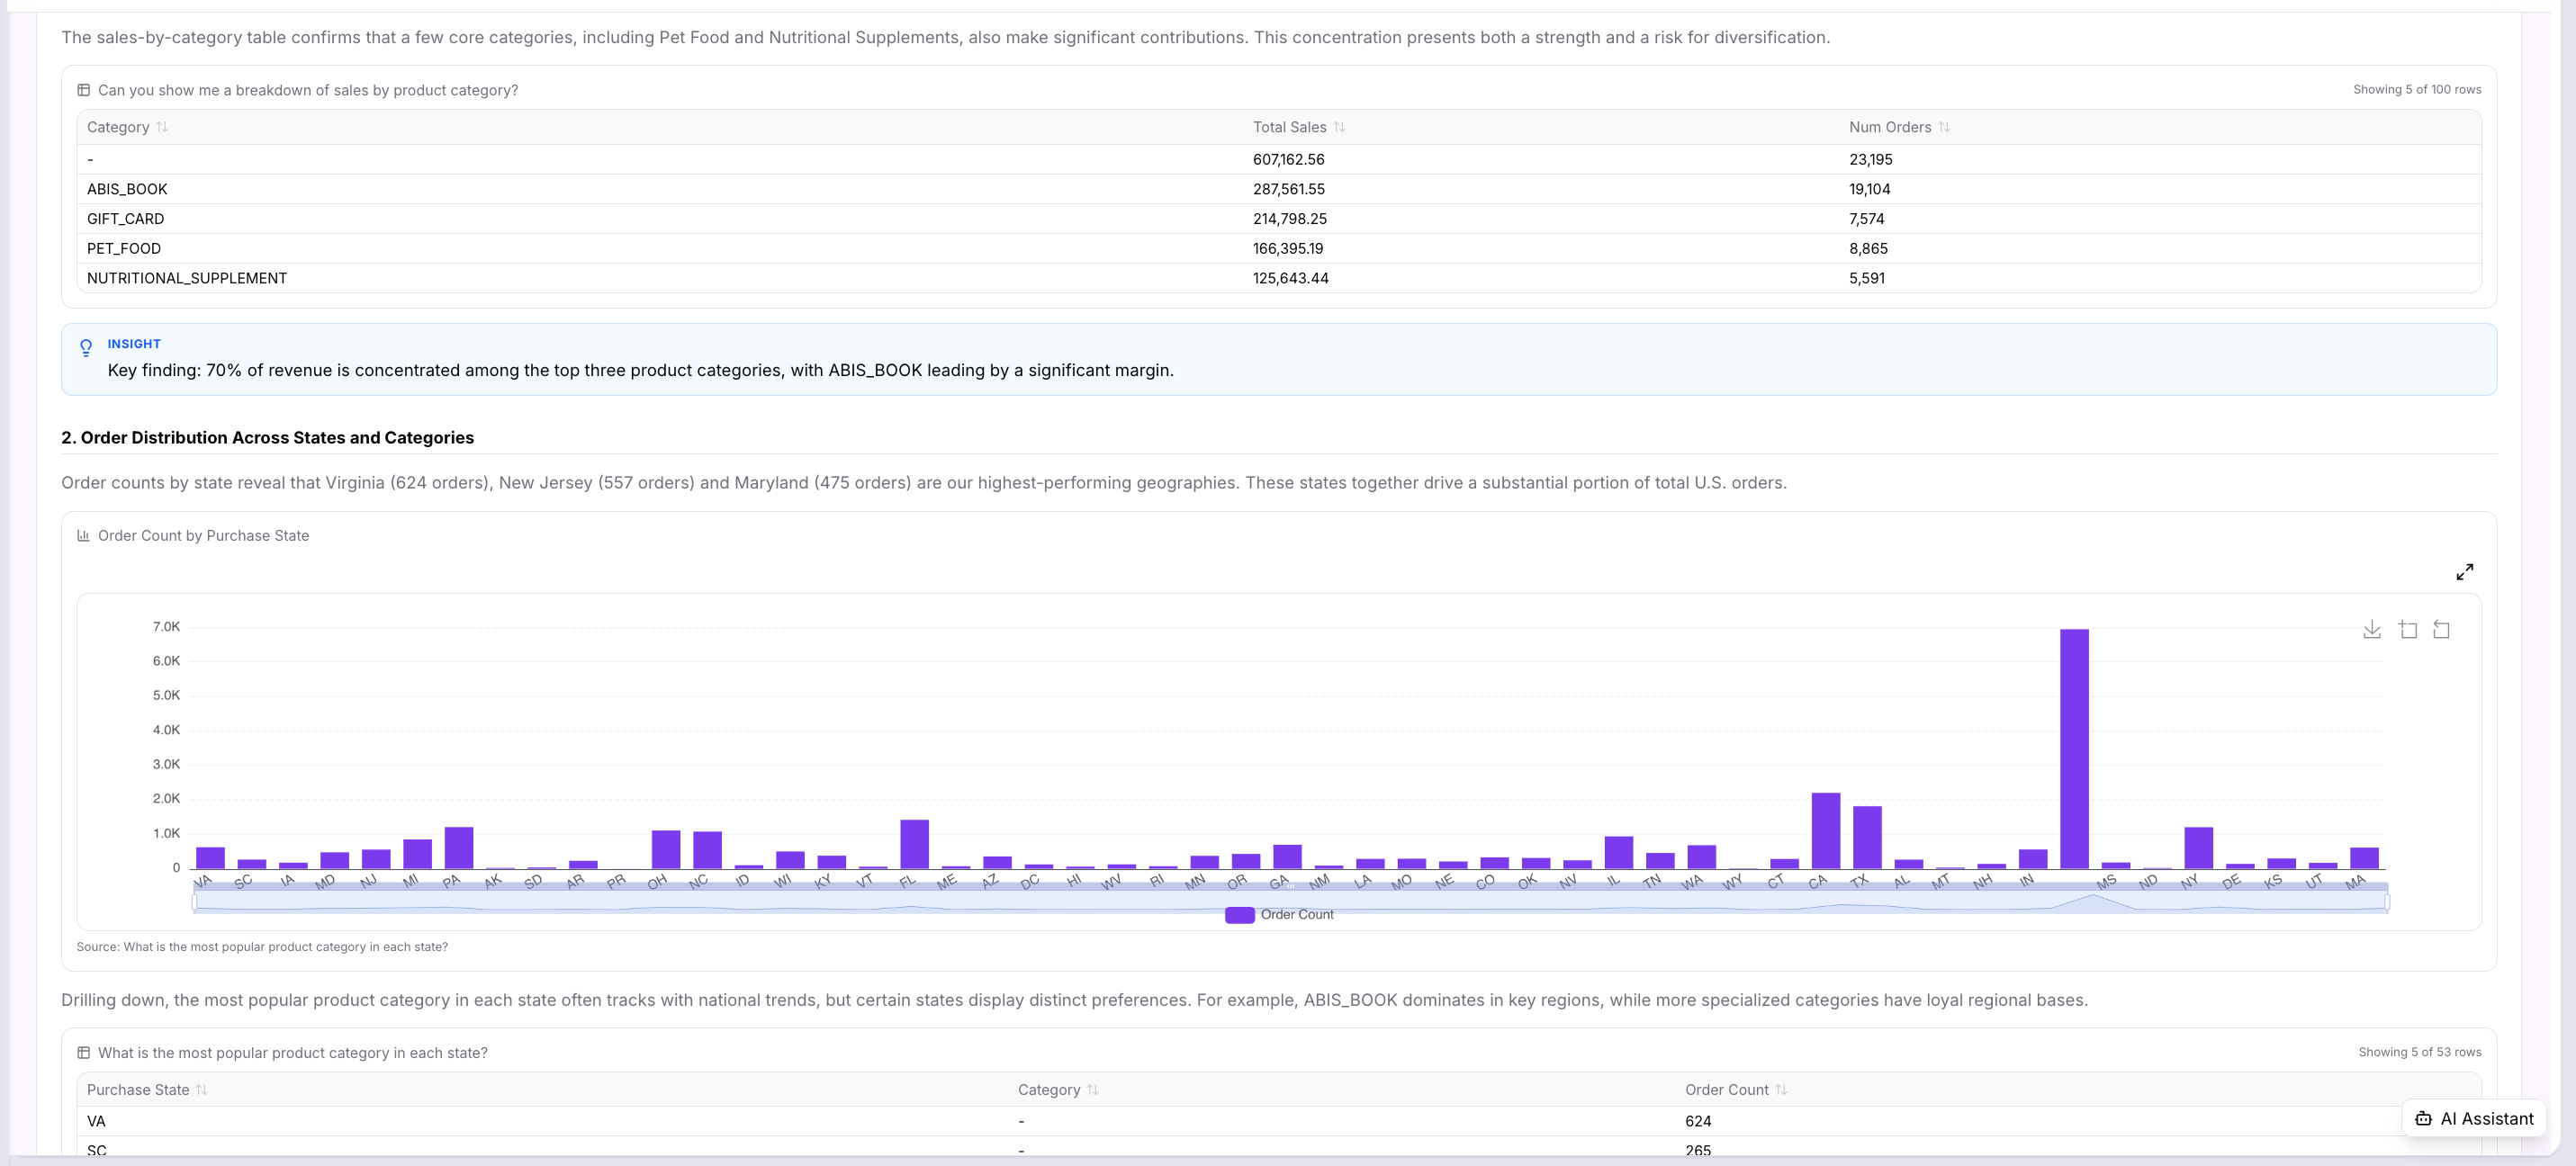Click the Insight lightbulb icon
This screenshot has height=1166, width=2576.
tap(86, 347)
